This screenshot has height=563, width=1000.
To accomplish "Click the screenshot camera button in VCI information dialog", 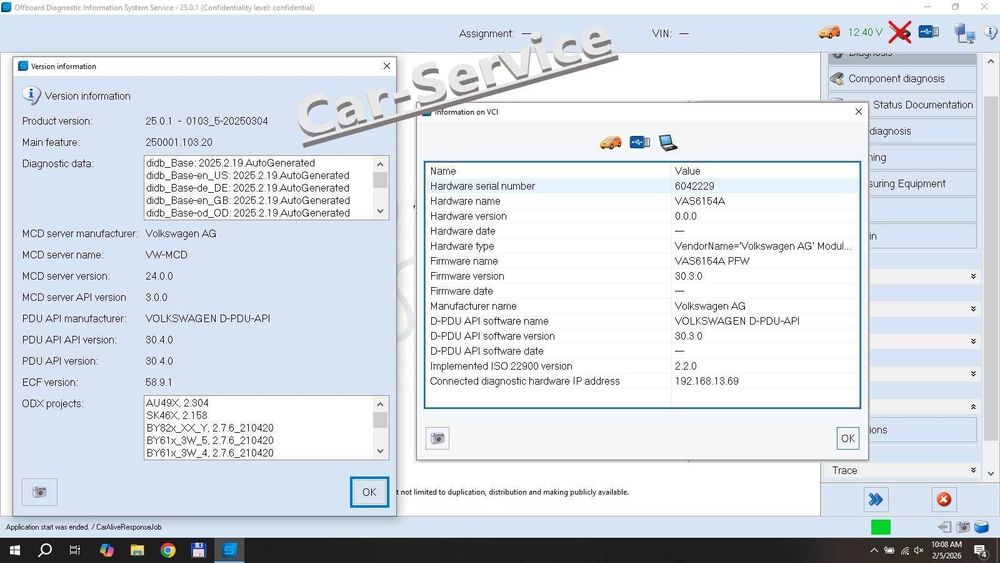I will coord(438,438).
